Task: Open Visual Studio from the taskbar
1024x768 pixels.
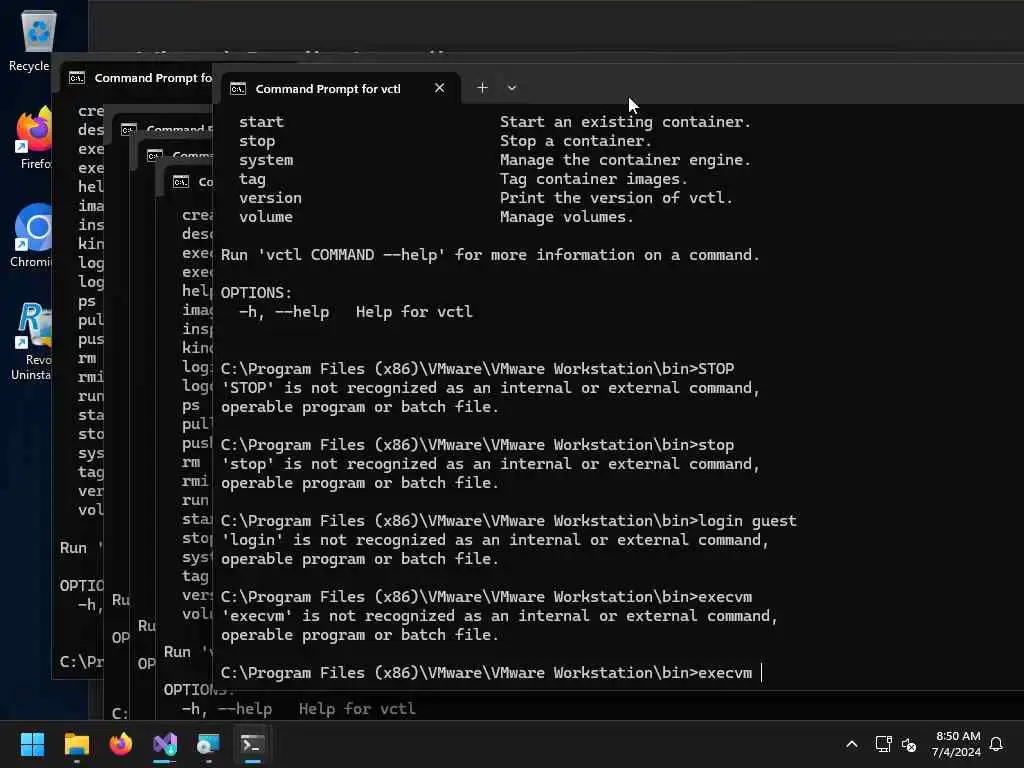Action: point(165,744)
